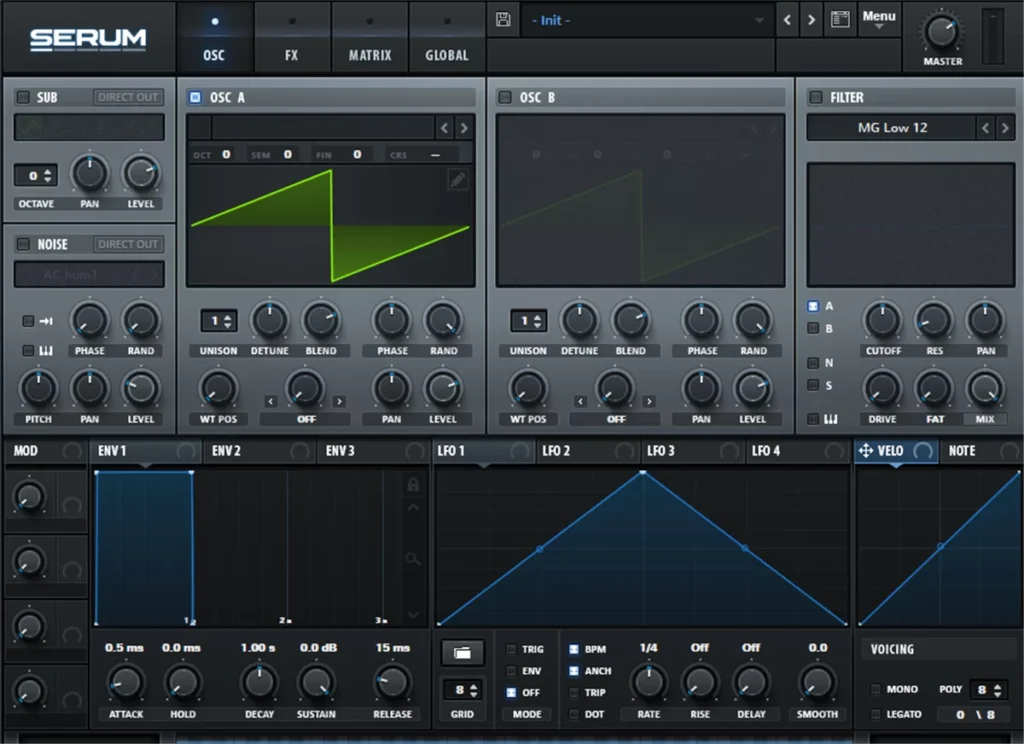Open the AC hum1 noise sample selector
This screenshot has height=744, width=1024.
point(89,274)
